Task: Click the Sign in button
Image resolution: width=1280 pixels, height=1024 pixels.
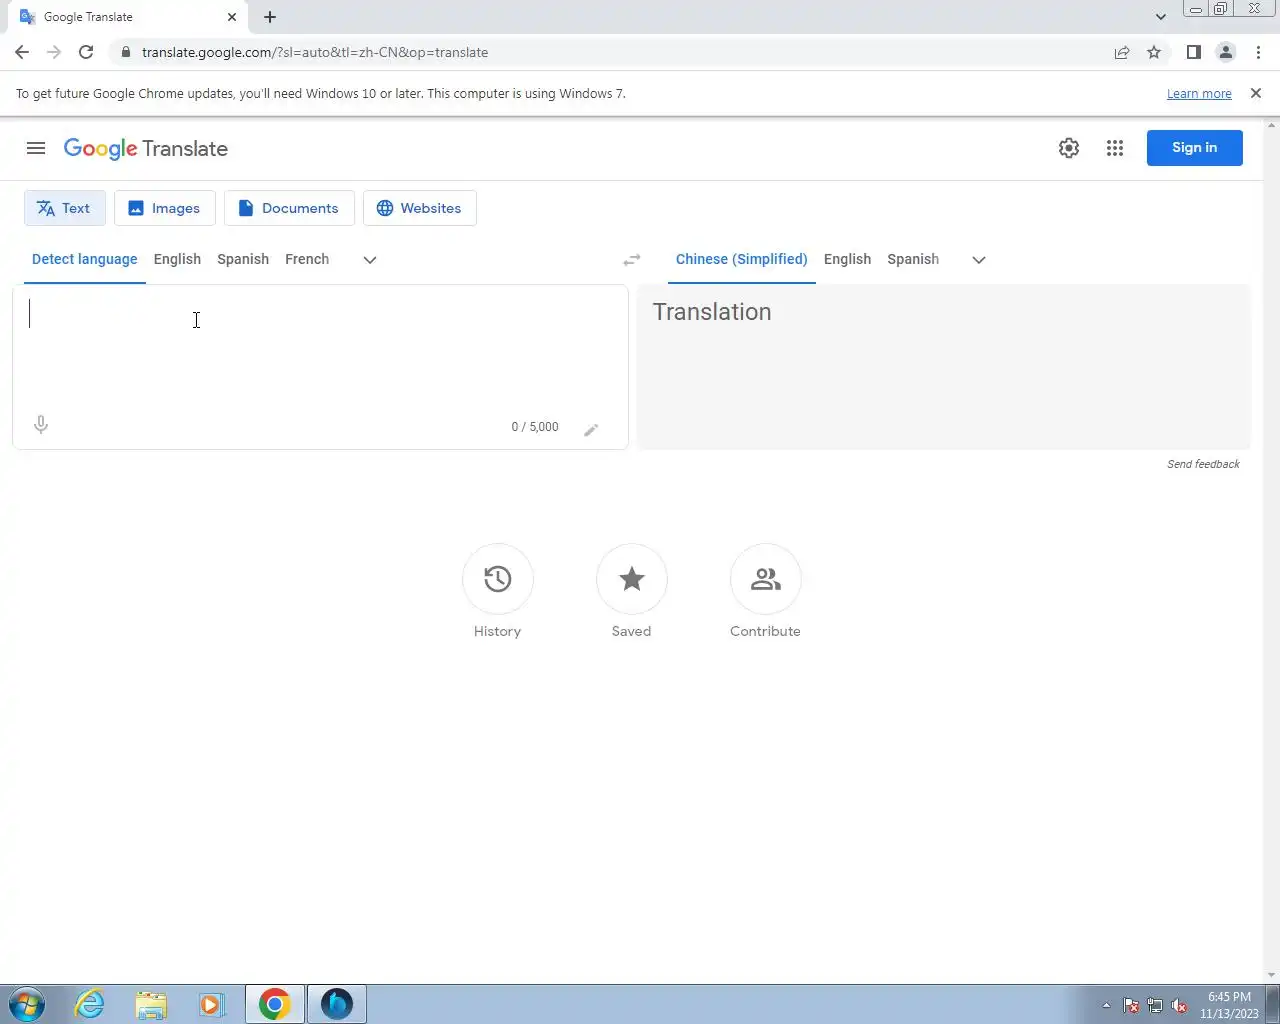Action: coord(1194,148)
